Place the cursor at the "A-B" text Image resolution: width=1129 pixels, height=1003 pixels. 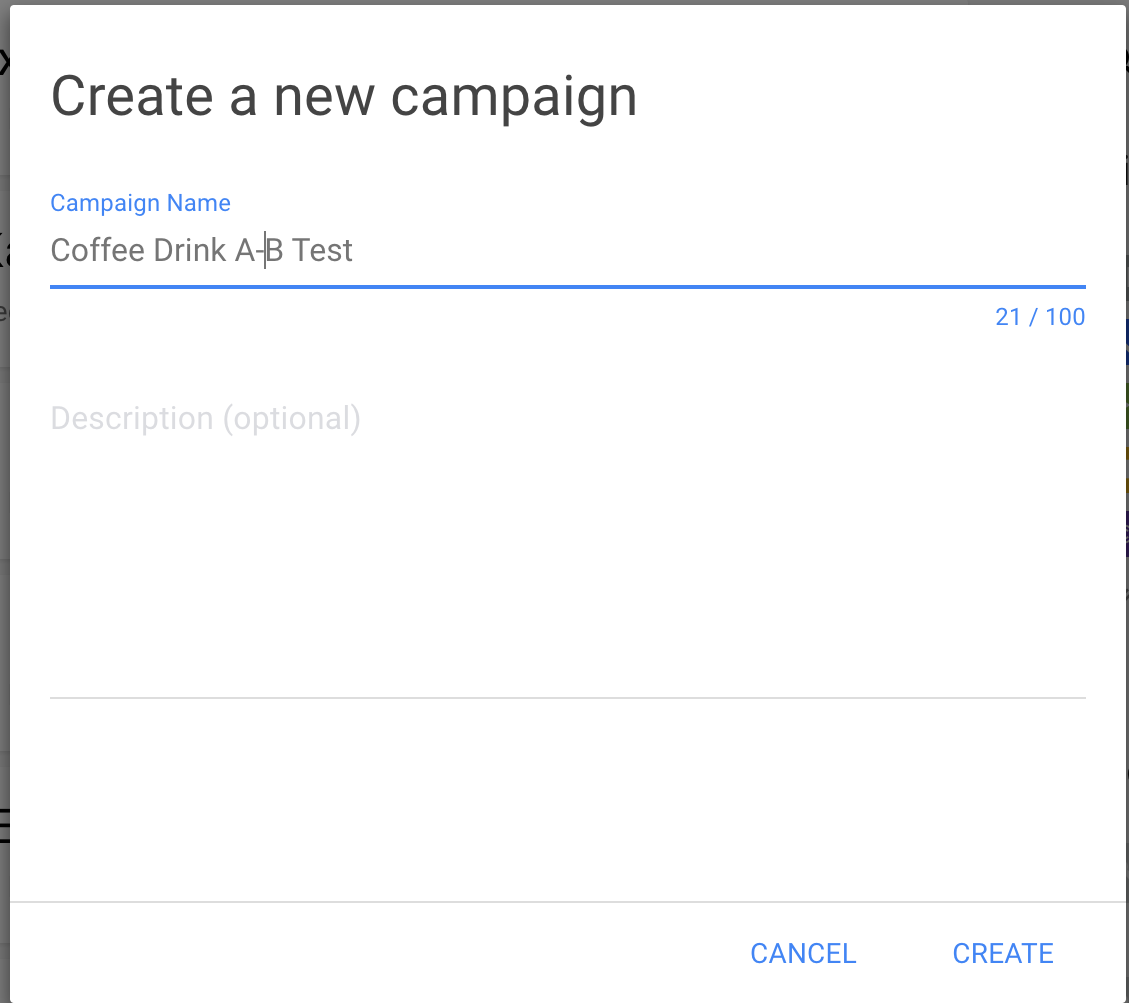click(259, 250)
